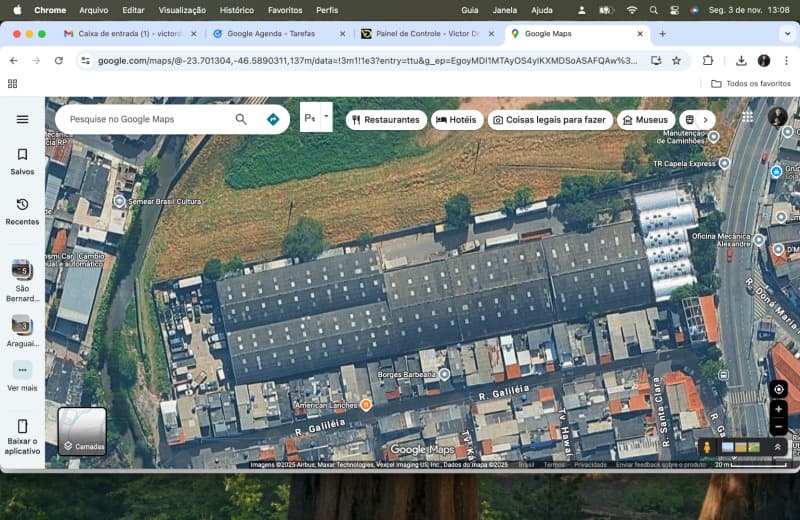Center map on my location

779,389
